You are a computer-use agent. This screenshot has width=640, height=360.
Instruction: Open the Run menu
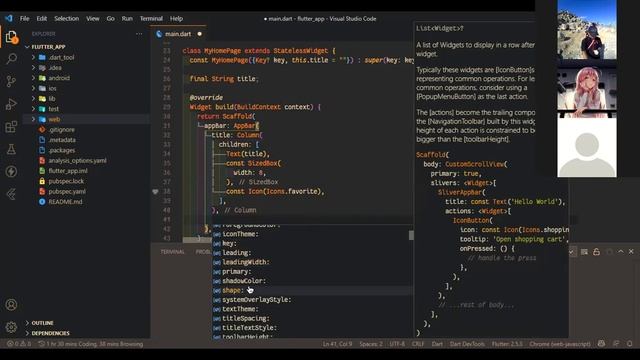point(127,18)
